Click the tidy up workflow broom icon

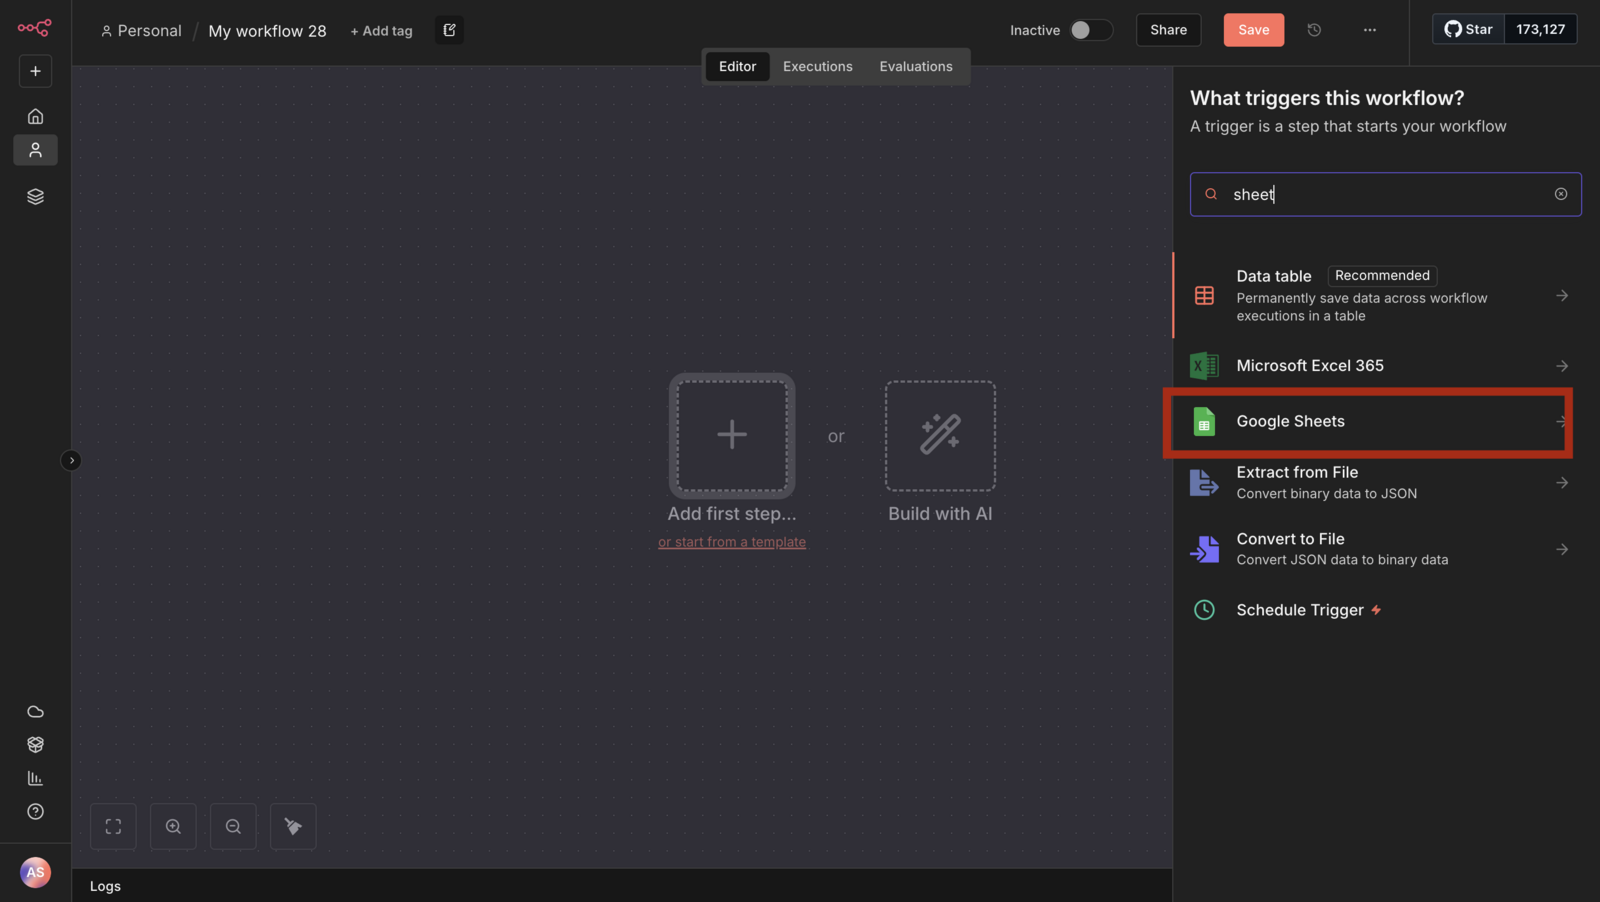coord(293,826)
